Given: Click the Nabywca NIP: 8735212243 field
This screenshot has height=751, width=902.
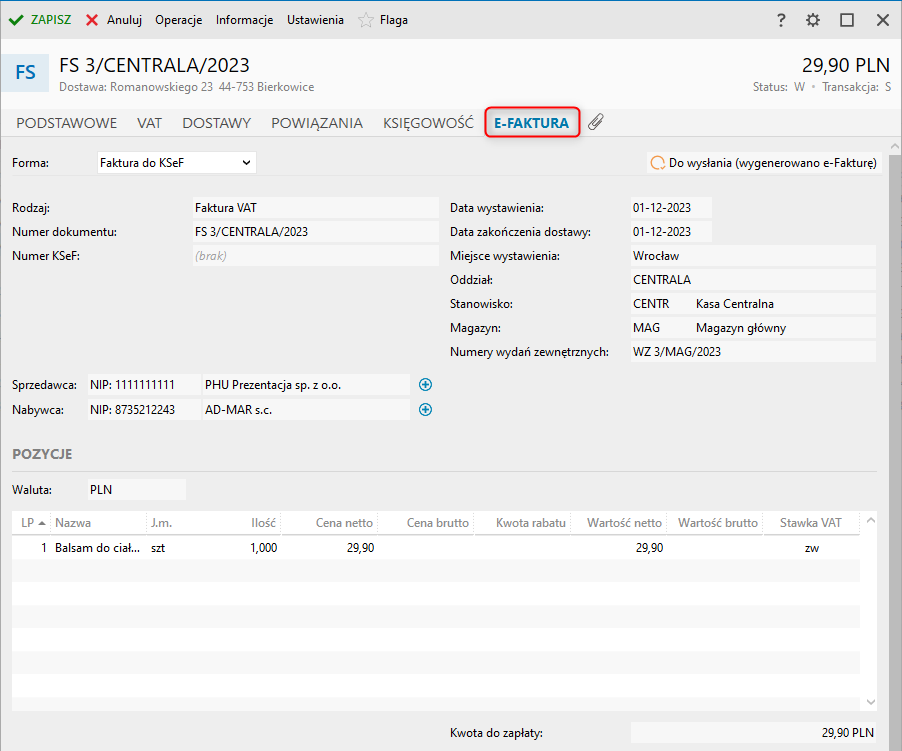Looking at the screenshot, I should coord(144,409).
